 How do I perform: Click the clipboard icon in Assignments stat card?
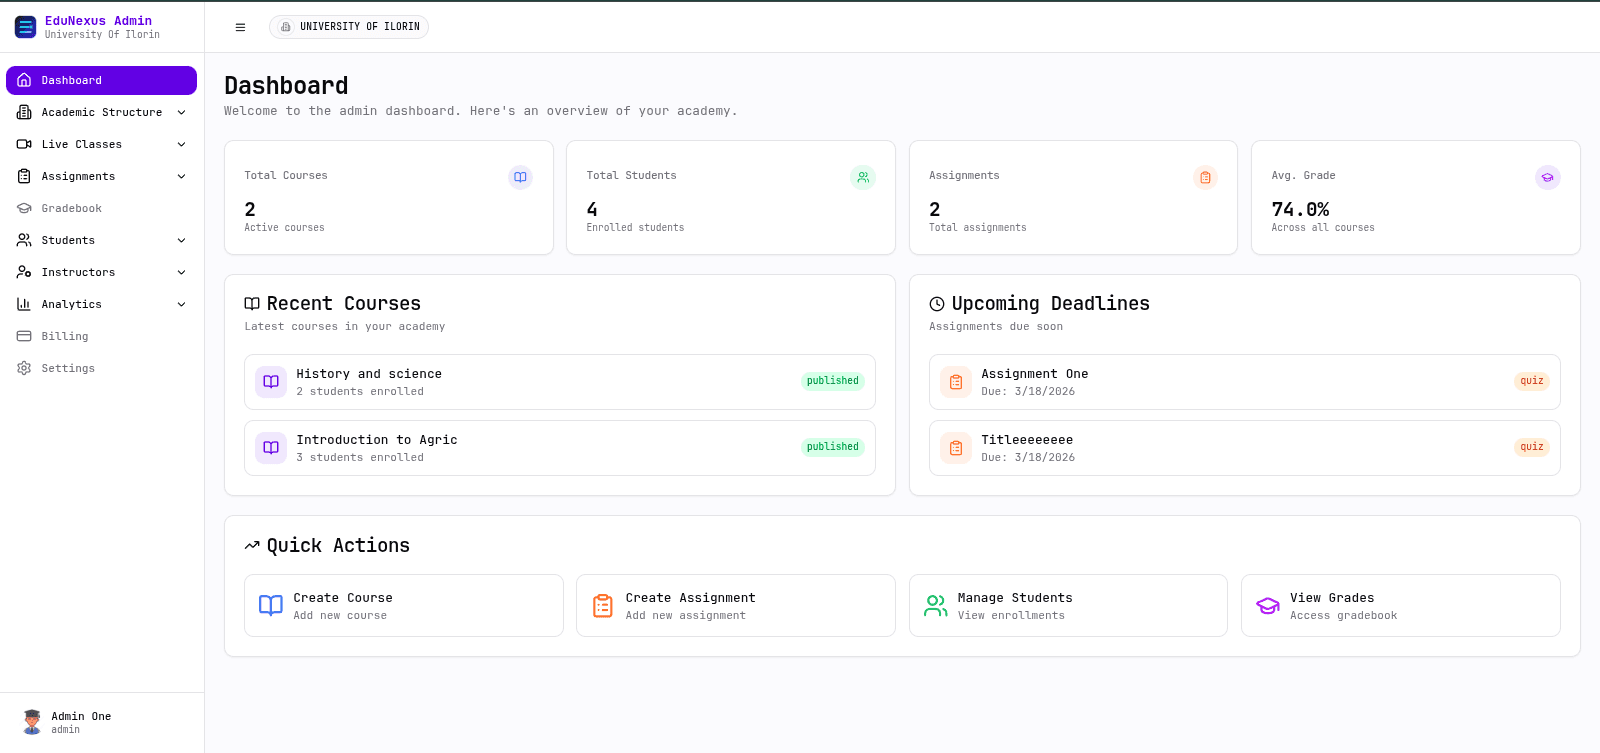pyautogui.click(x=1205, y=177)
